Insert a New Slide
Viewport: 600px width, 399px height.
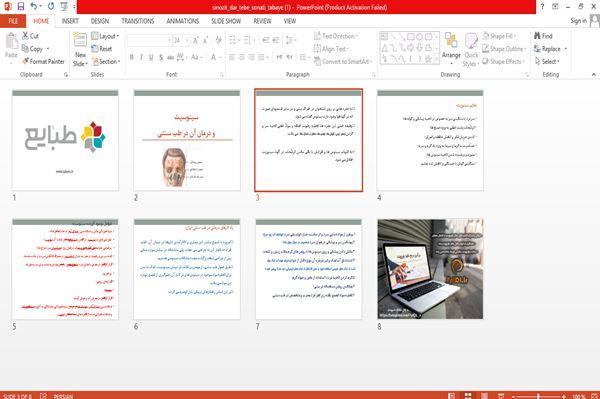pos(80,50)
